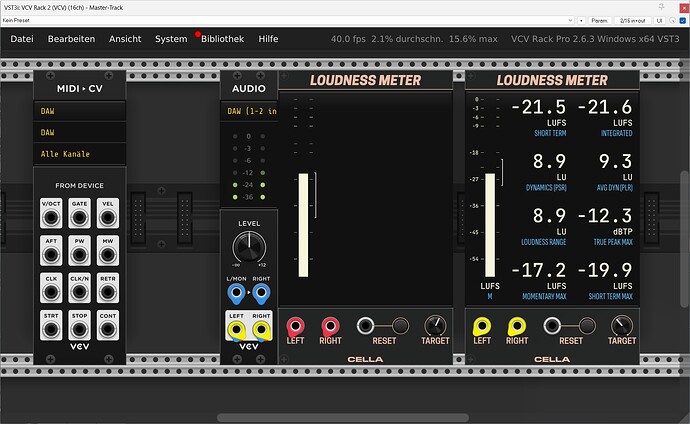Click the red LEFT jack on first Loudness Meter
Image resolution: width=690 pixels, height=424 pixels.
295,326
